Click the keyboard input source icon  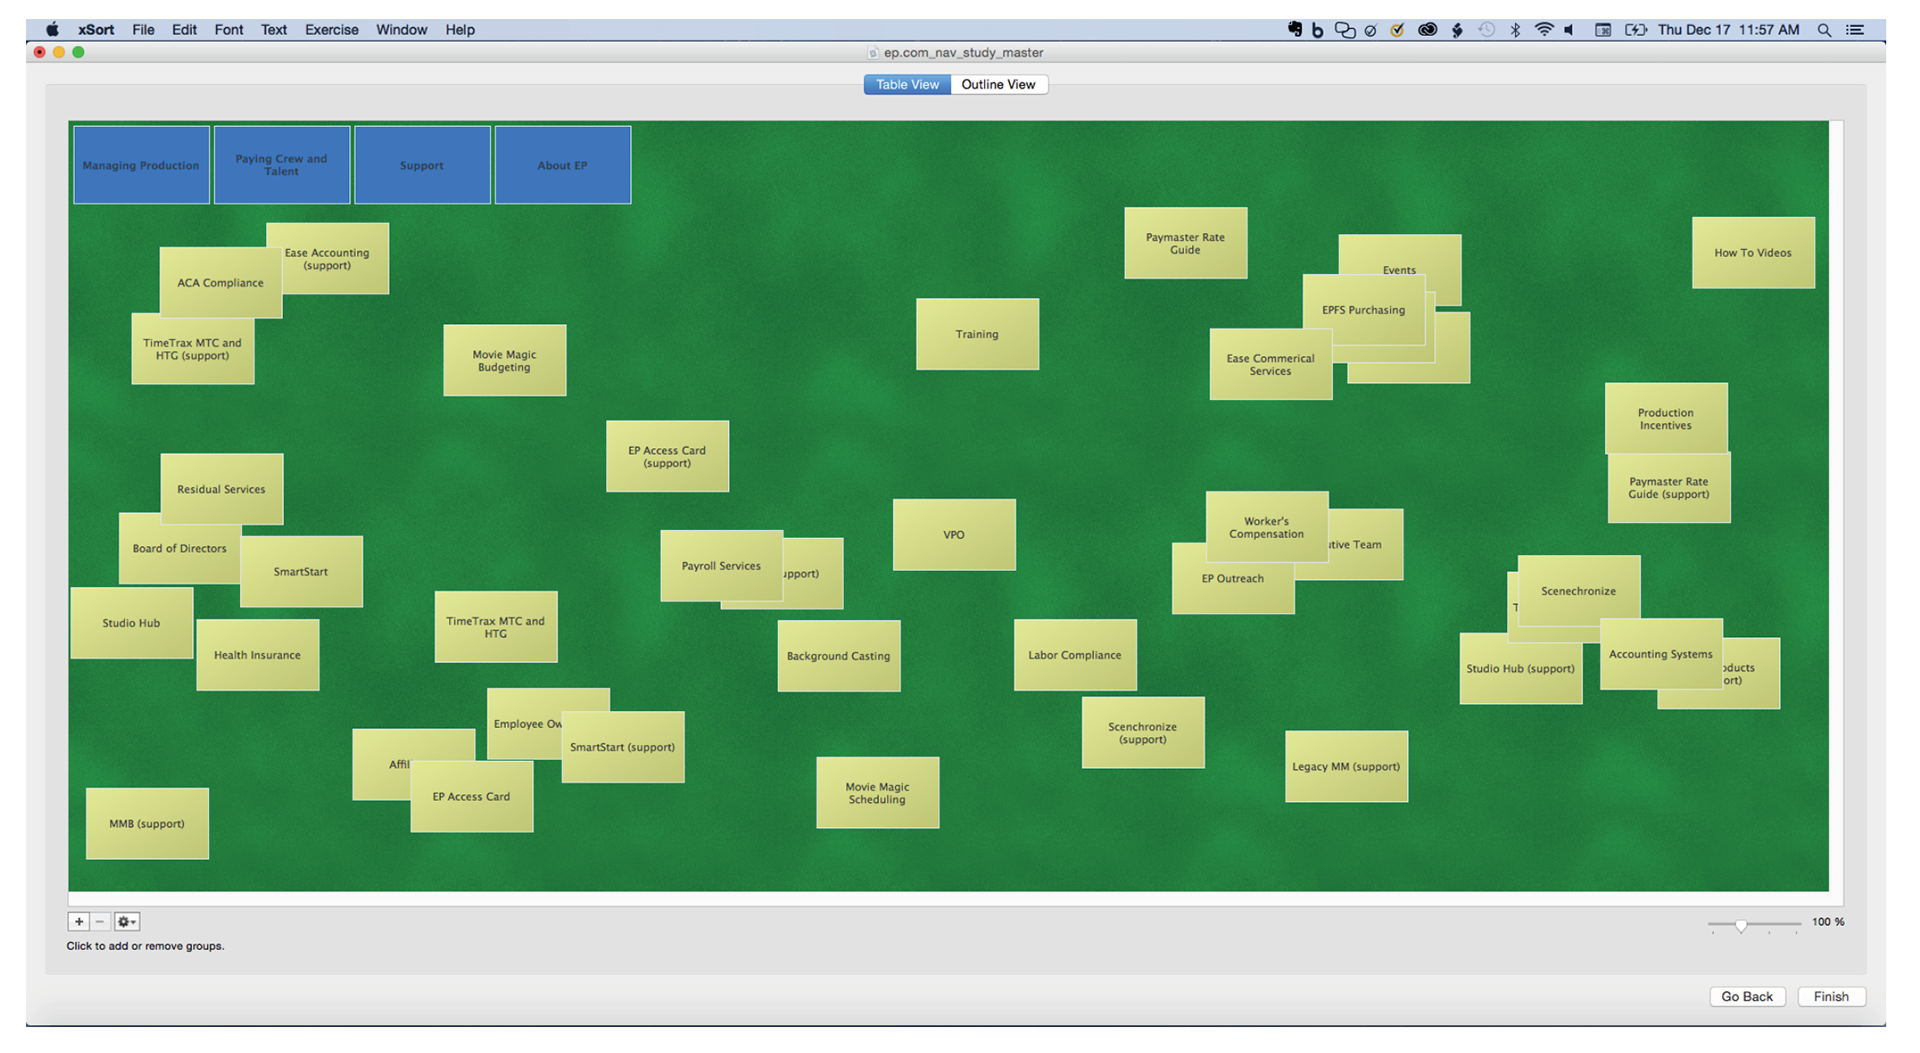(1603, 30)
